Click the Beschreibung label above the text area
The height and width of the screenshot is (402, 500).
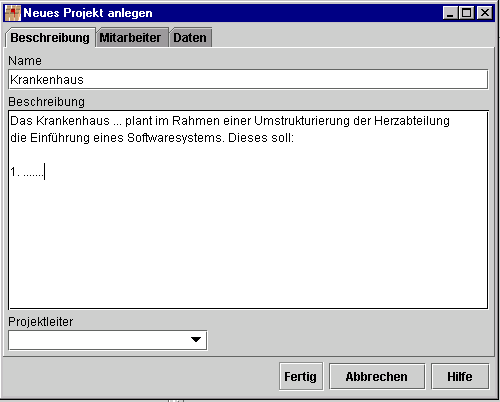[x=47, y=102]
